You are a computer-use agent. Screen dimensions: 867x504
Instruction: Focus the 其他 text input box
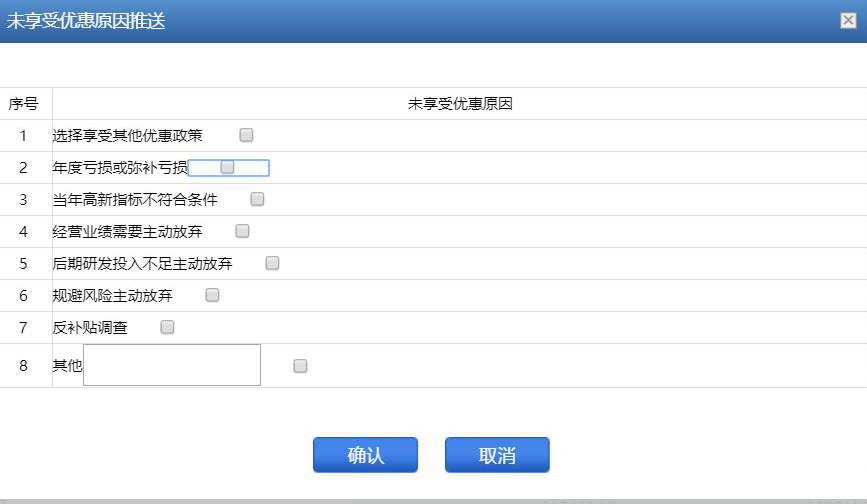click(172, 365)
